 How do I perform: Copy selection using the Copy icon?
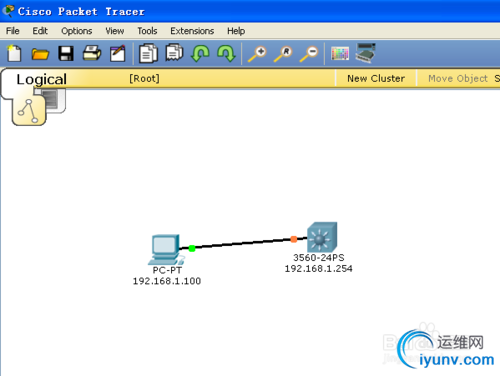148,53
